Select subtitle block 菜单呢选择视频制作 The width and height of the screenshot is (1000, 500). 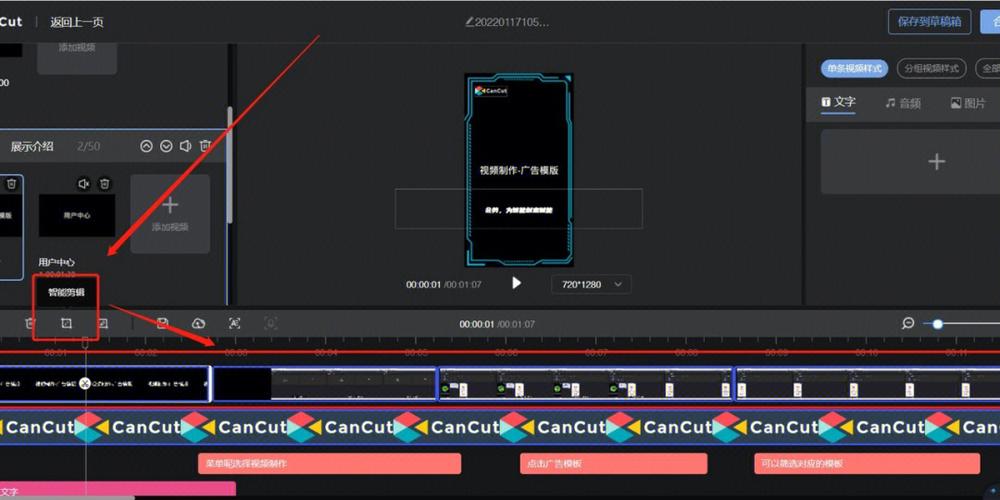(329, 464)
